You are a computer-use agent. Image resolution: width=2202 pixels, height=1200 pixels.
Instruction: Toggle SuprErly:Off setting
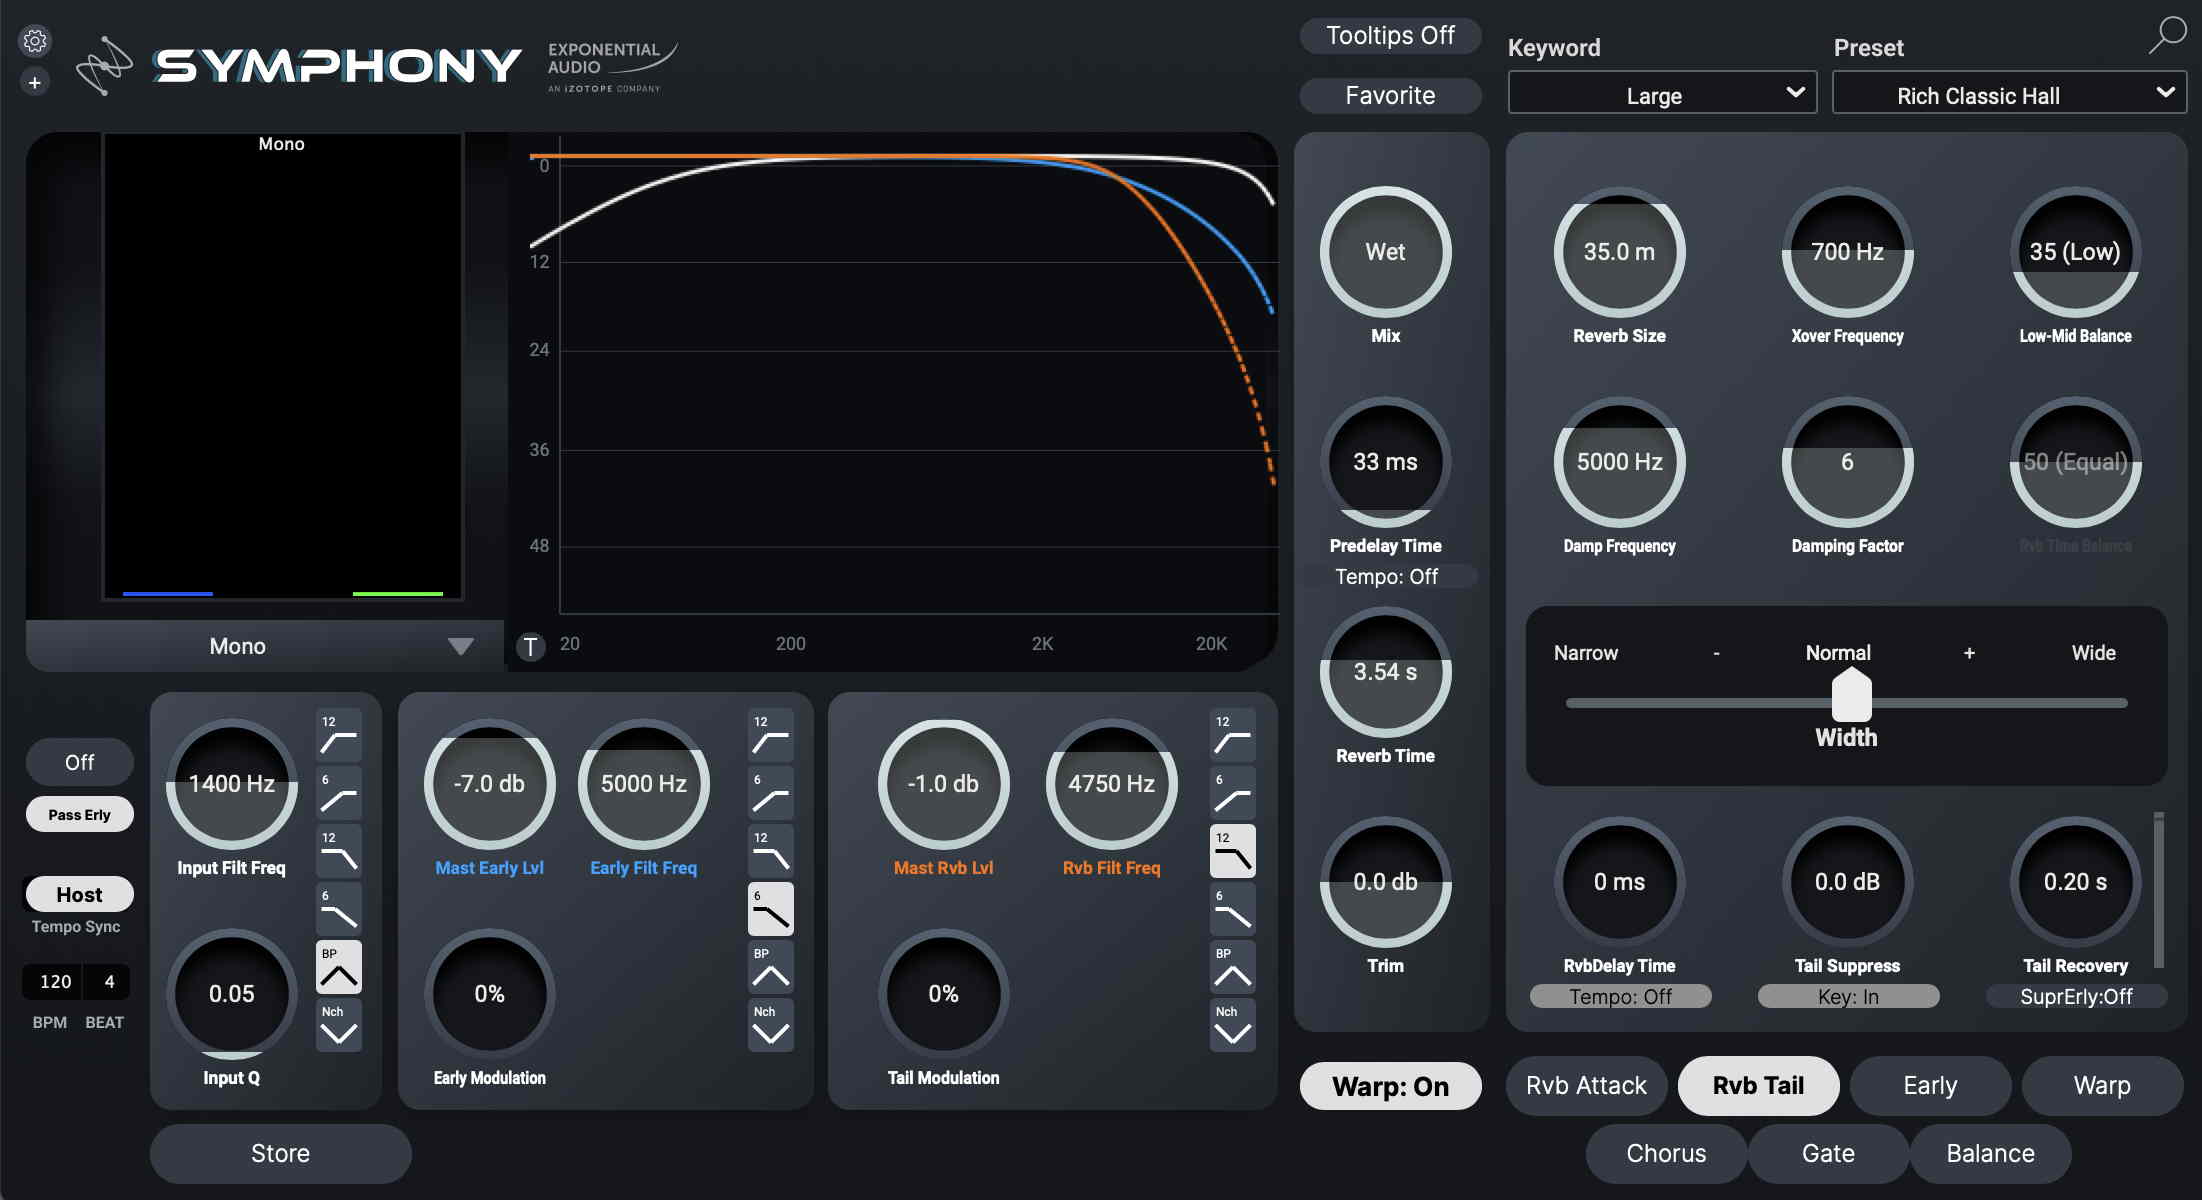pyautogui.click(x=2076, y=997)
